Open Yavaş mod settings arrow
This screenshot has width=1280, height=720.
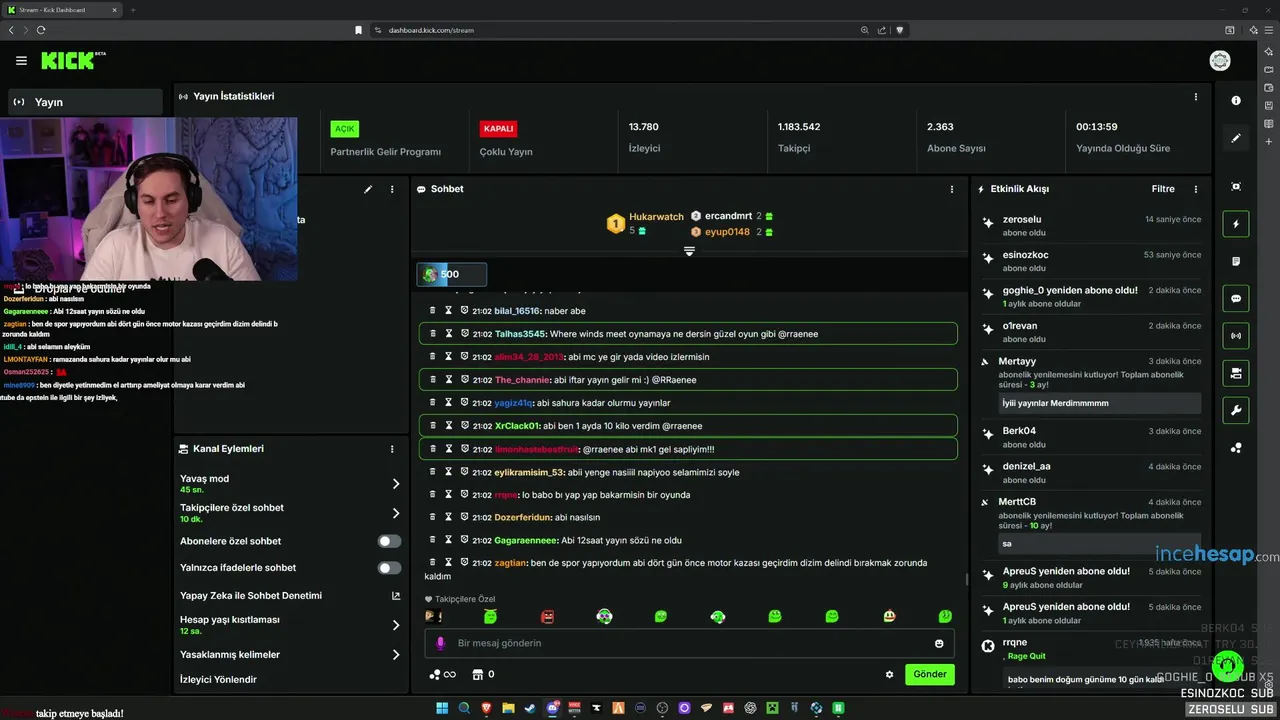[396, 484]
